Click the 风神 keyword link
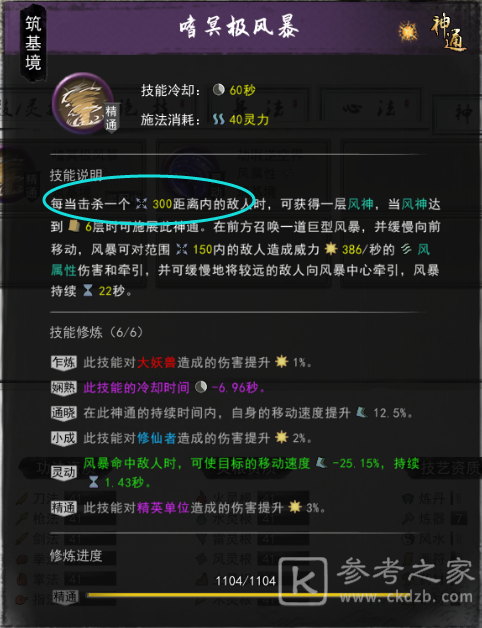This screenshot has height=628, width=482. tap(360, 204)
